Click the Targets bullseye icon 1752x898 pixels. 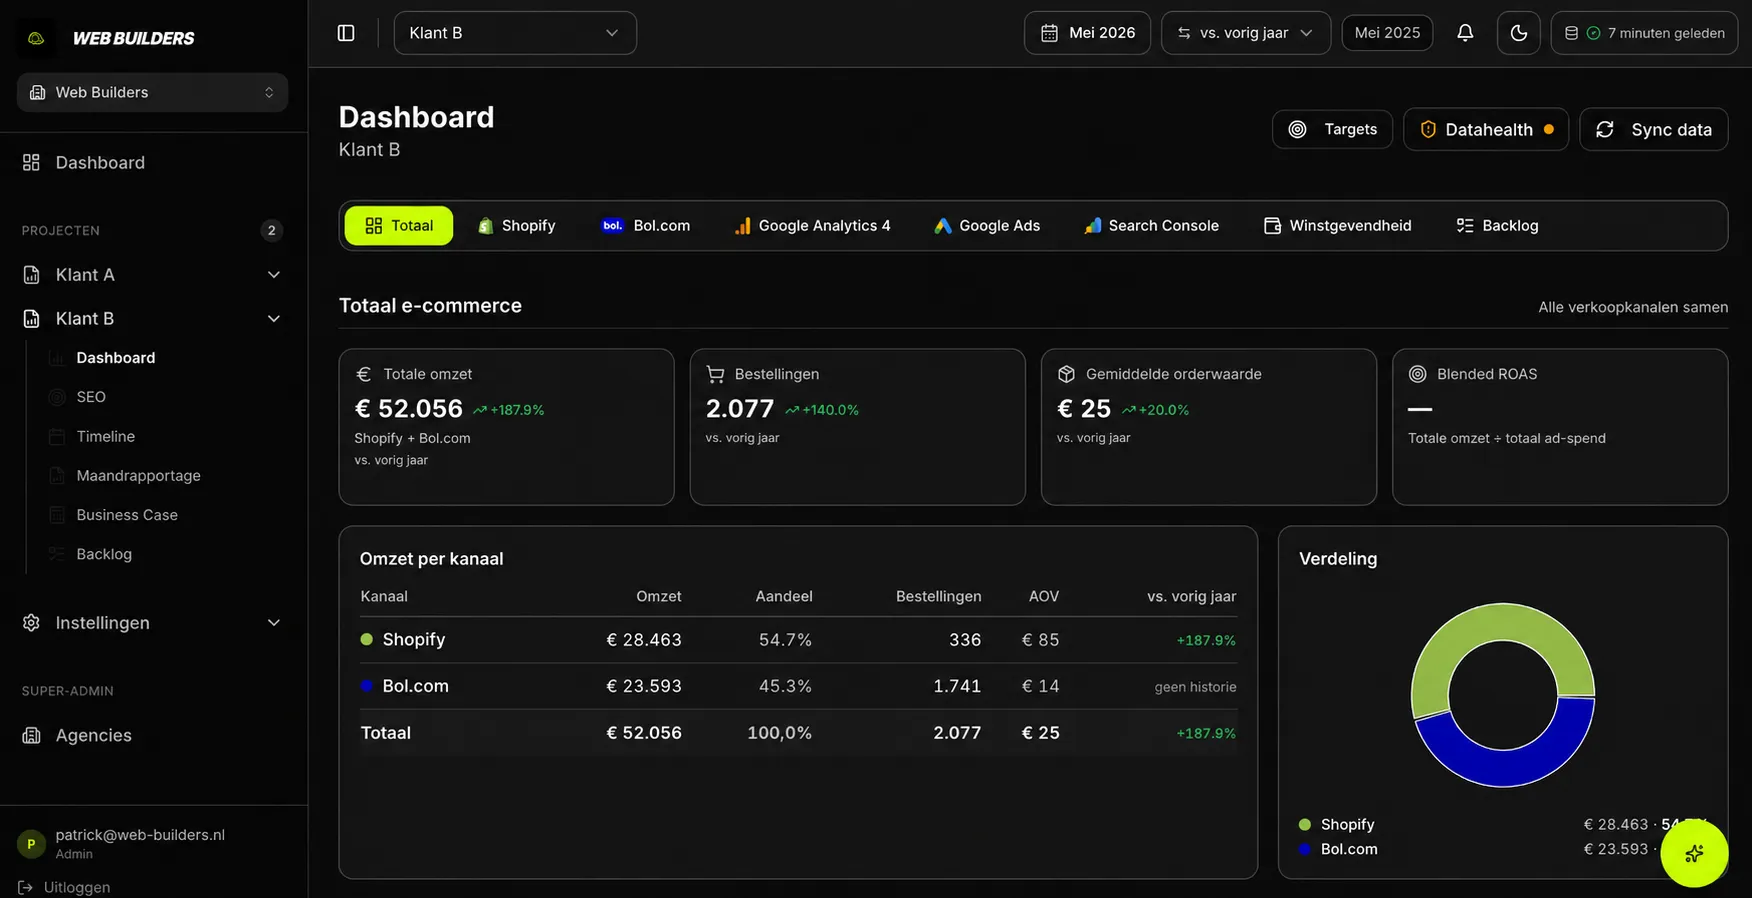click(1297, 129)
